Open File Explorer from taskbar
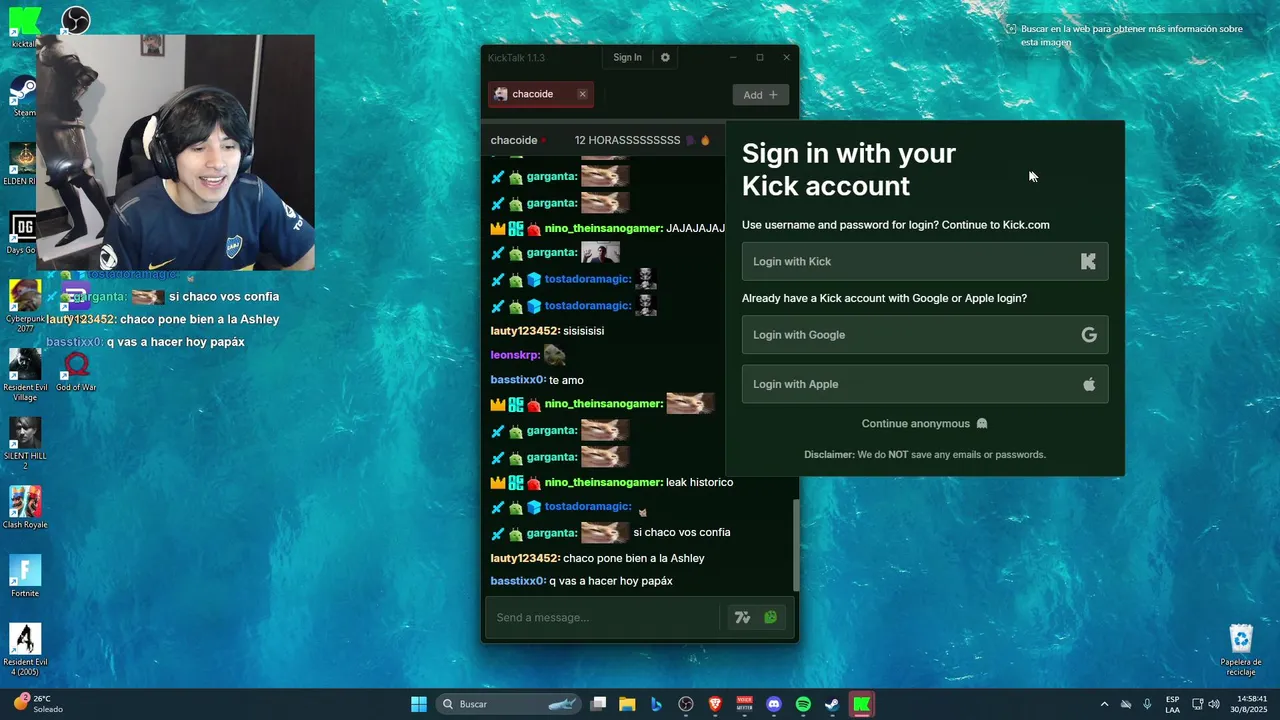The height and width of the screenshot is (720, 1280). coord(627,704)
